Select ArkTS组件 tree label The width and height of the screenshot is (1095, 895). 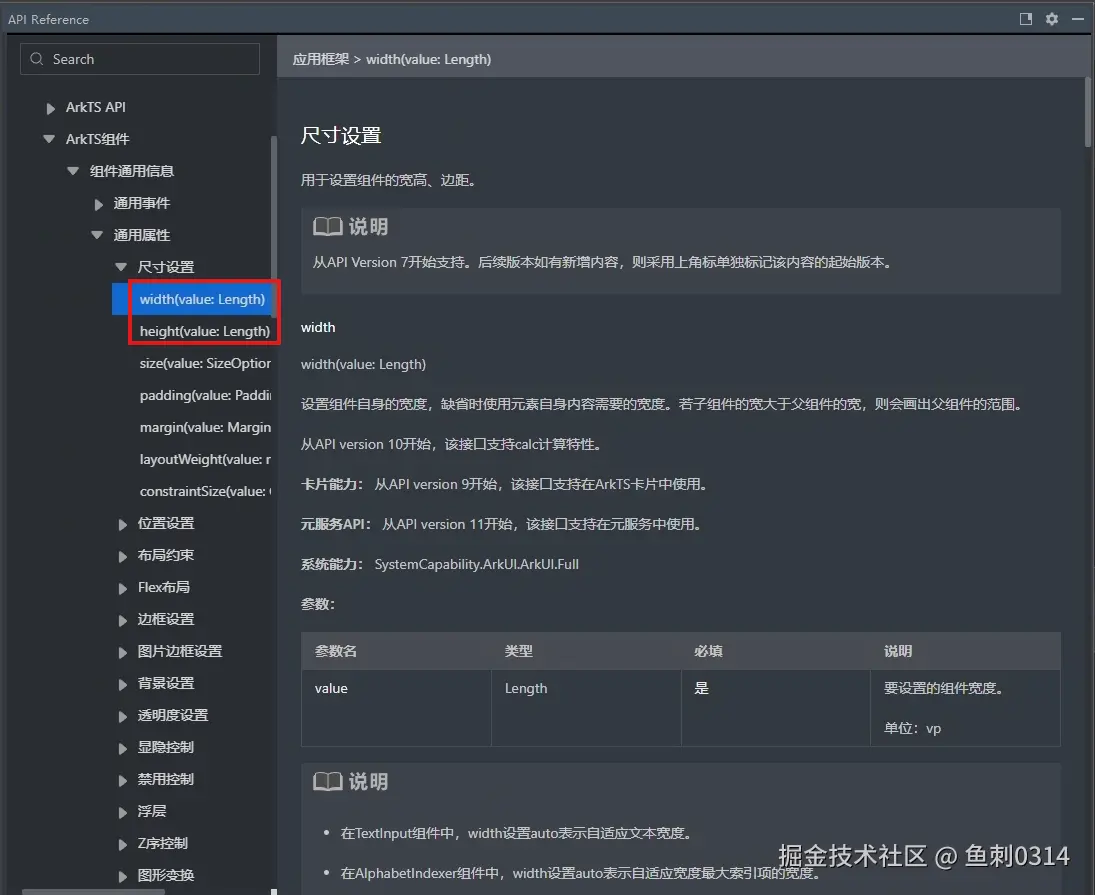(97, 139)
